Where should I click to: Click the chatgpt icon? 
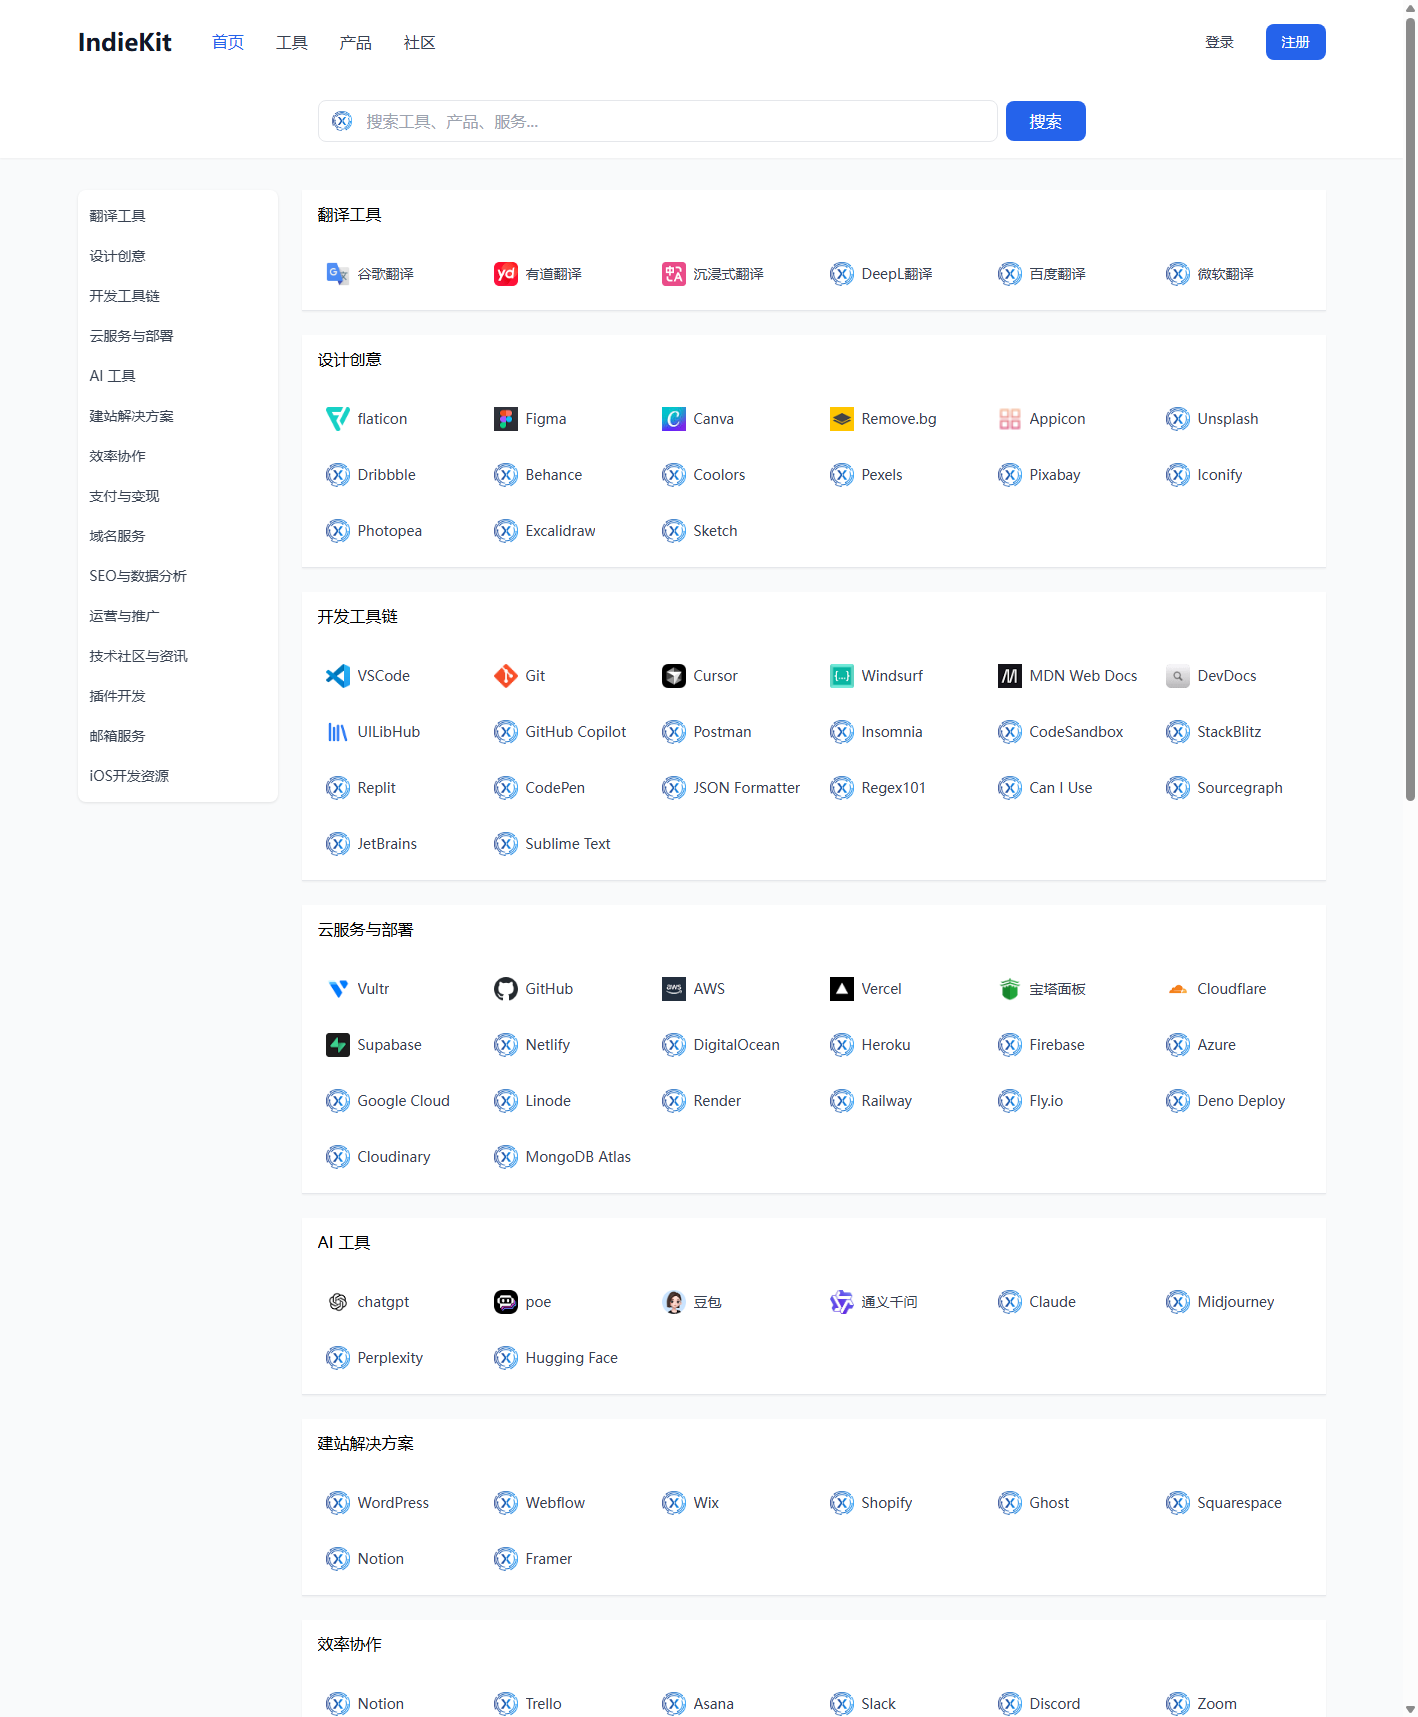tap(338, 1302)
